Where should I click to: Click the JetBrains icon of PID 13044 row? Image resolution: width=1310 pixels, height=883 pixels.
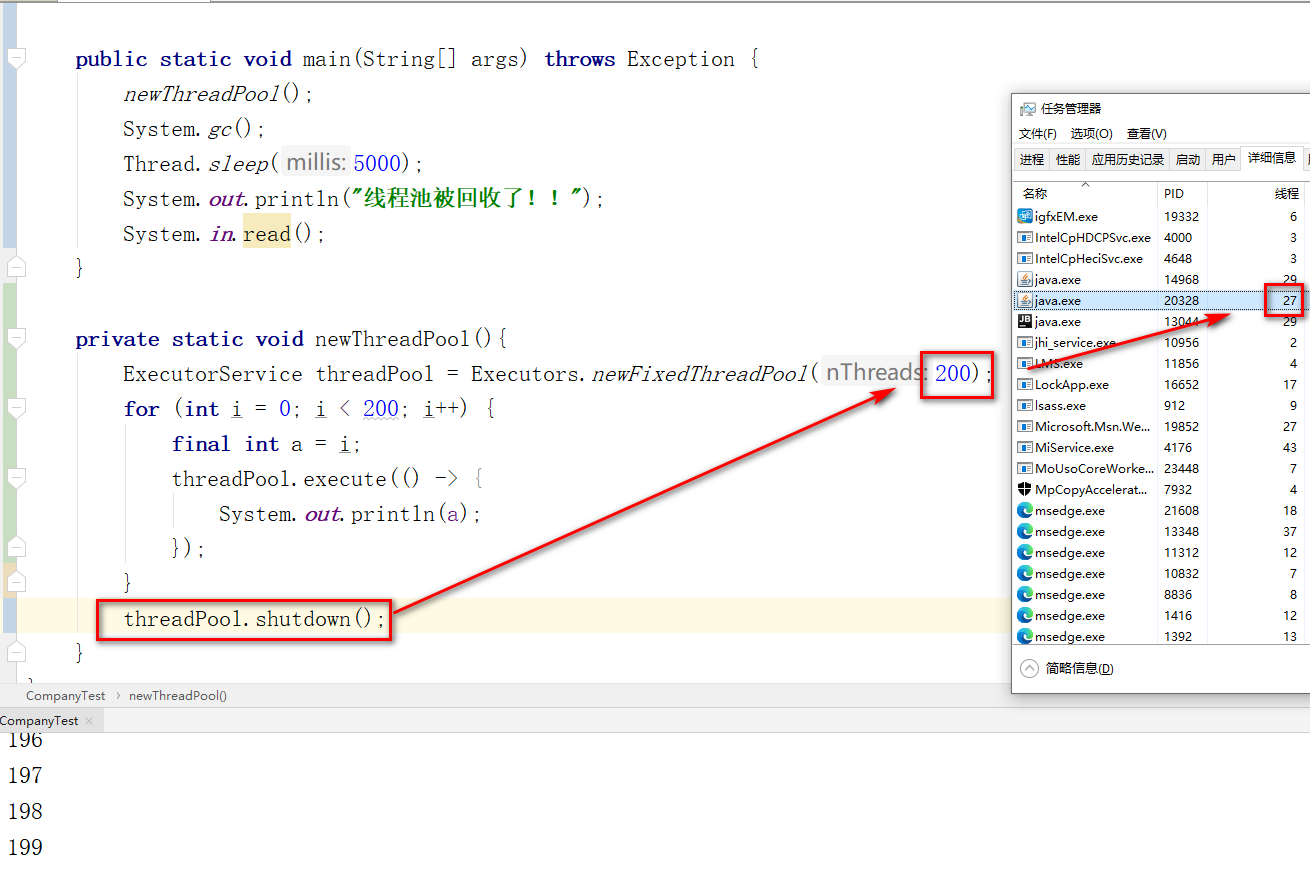tap(1024, 321)
